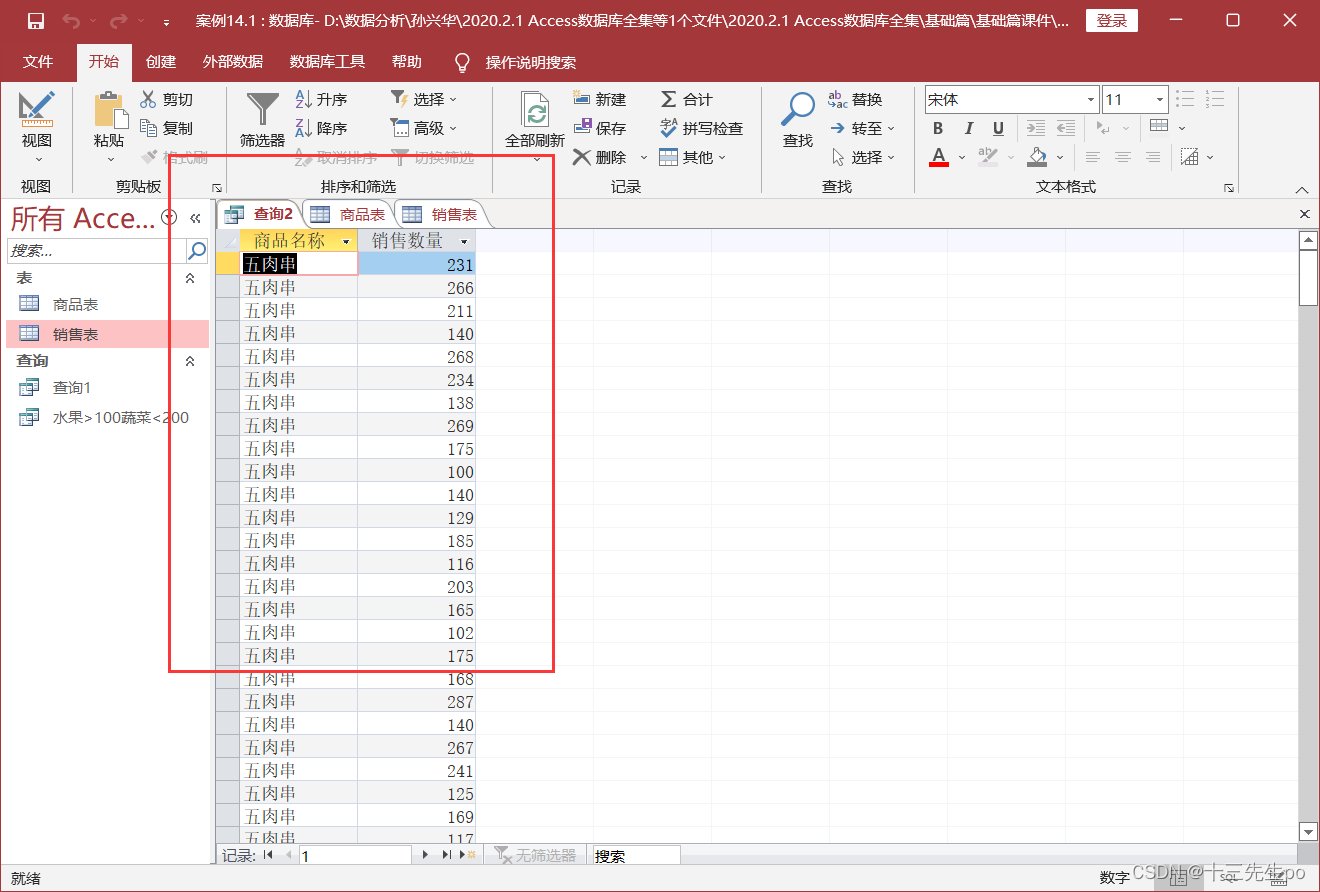This screenshot has height=892, width=1320.
Task: Open font color dropdown arrow
Action: tap(962, 157)
